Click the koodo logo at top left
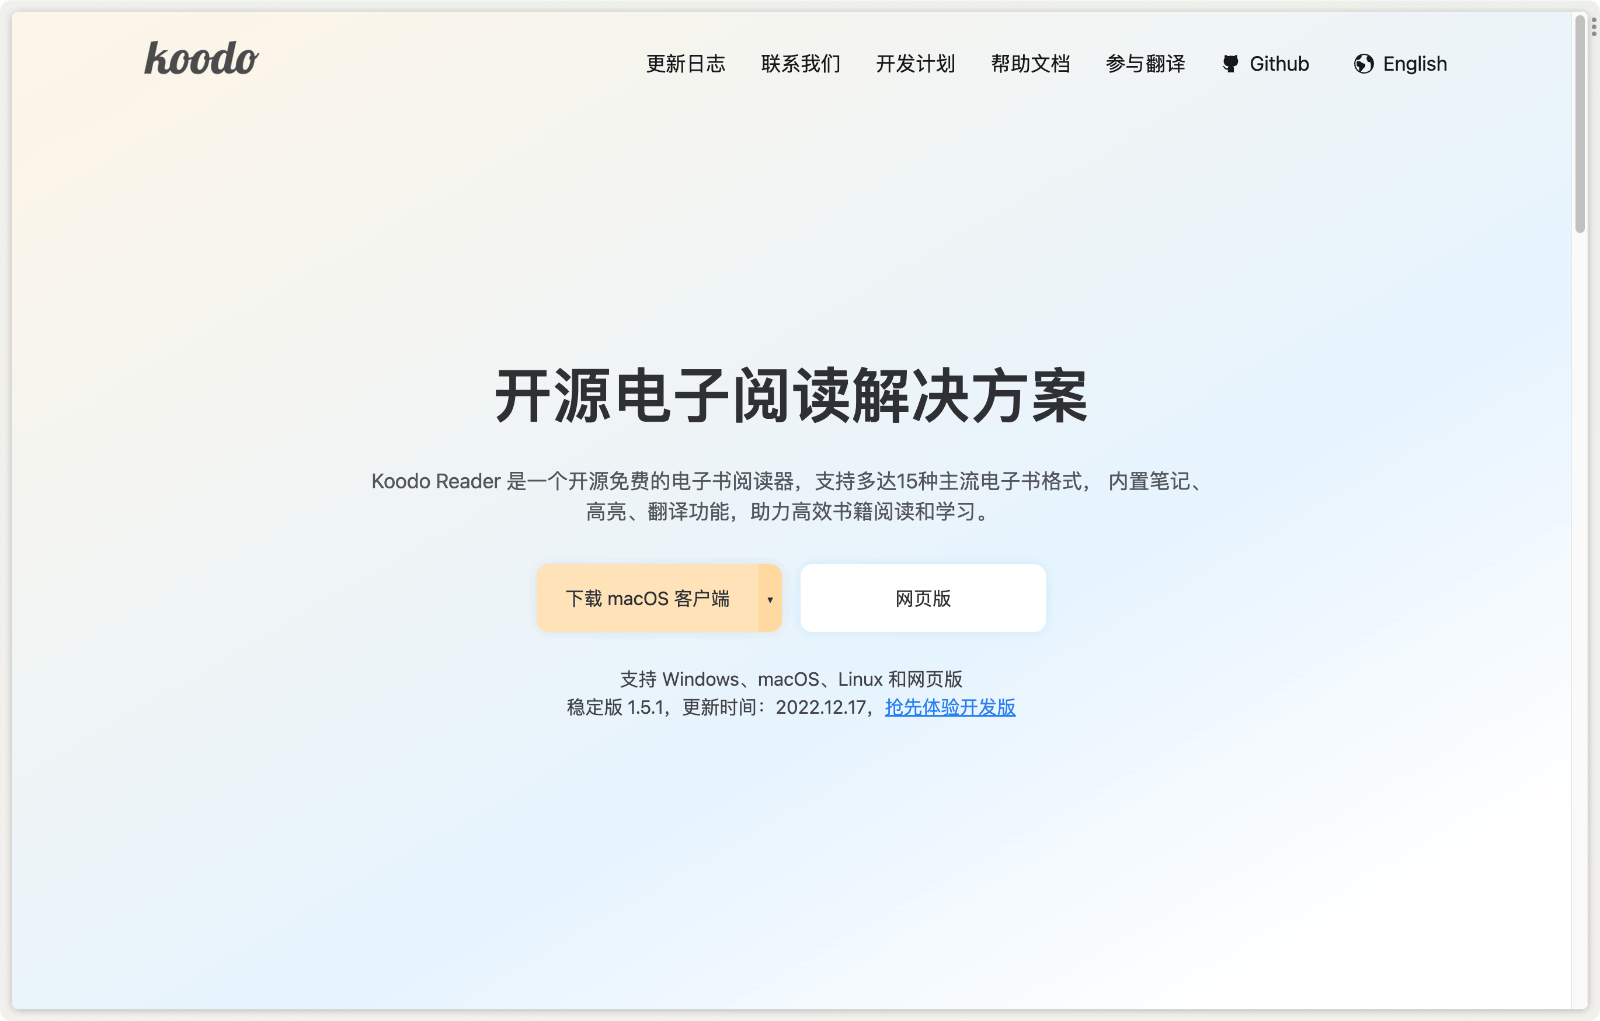This screenshot has height=1021, width=1600. (201, 60)
